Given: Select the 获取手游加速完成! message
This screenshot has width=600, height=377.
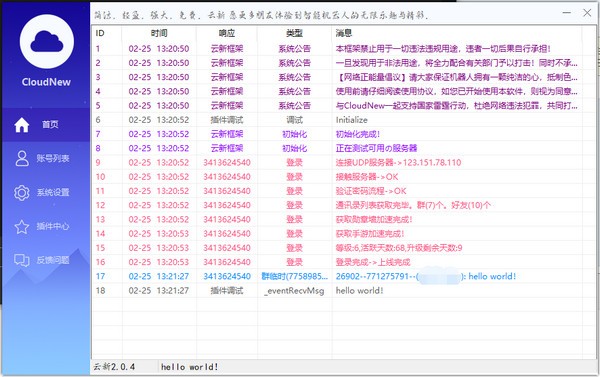Looking at the screenshot, I should pyautogui.click(x=370, y=233).
